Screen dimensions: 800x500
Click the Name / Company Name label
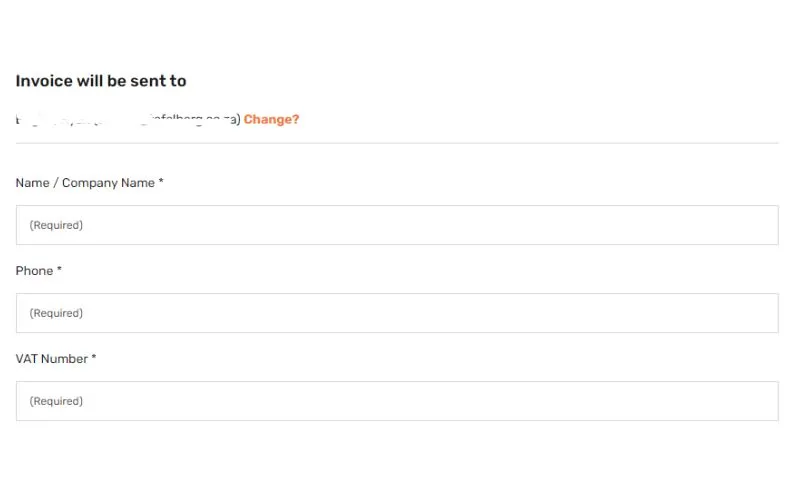(x=85, y=183)
